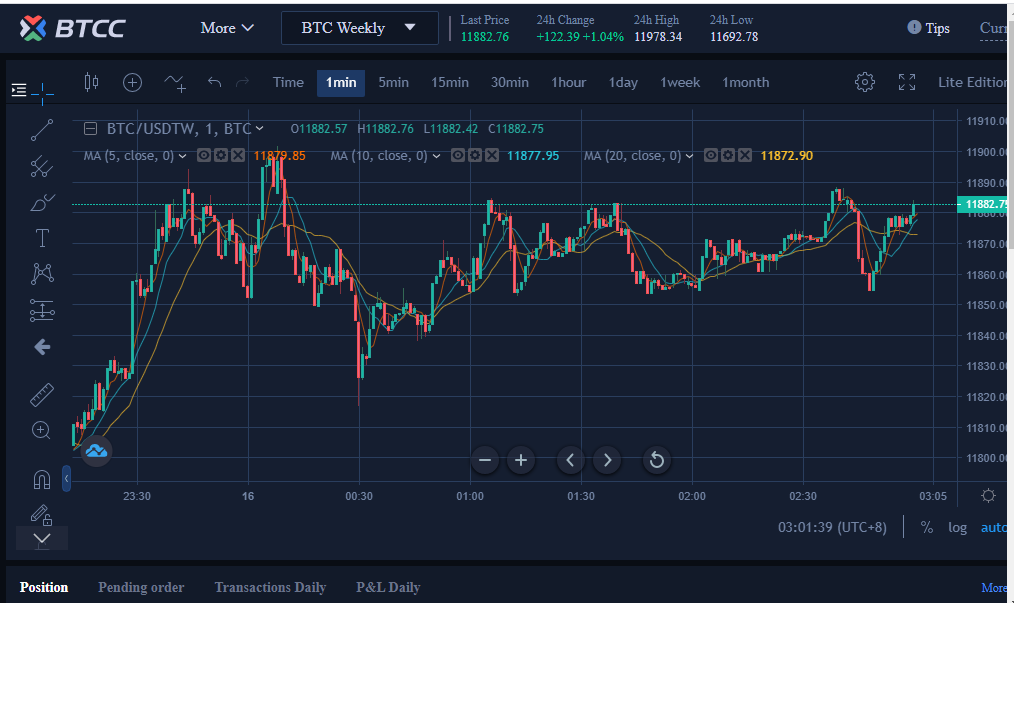Open the indicators menu icon
The height and width of the screenshot is (706, 1024).
pyautogui.click(x=175, y=82)
